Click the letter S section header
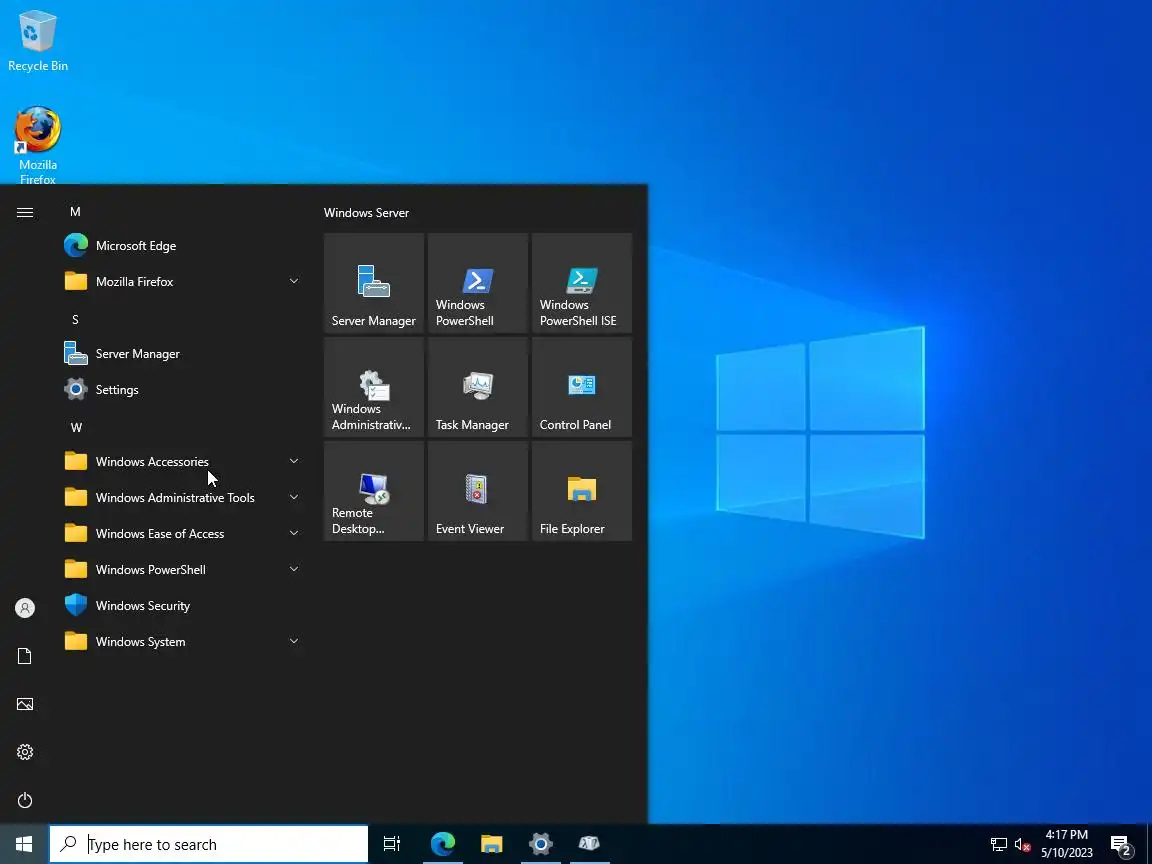Screen dimensions: 1152x864 click(x=75, y=320)
